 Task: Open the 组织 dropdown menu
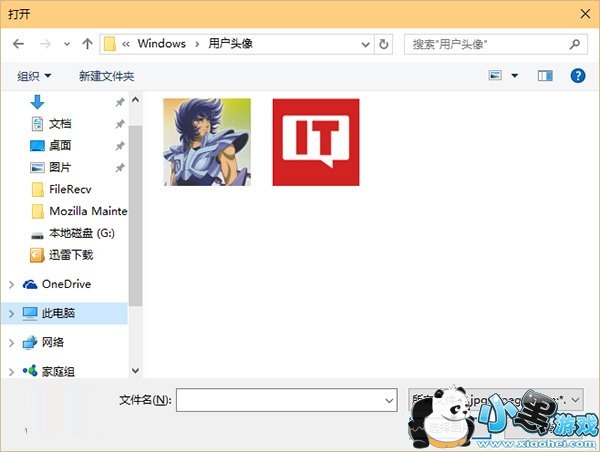tap(34, 76)
